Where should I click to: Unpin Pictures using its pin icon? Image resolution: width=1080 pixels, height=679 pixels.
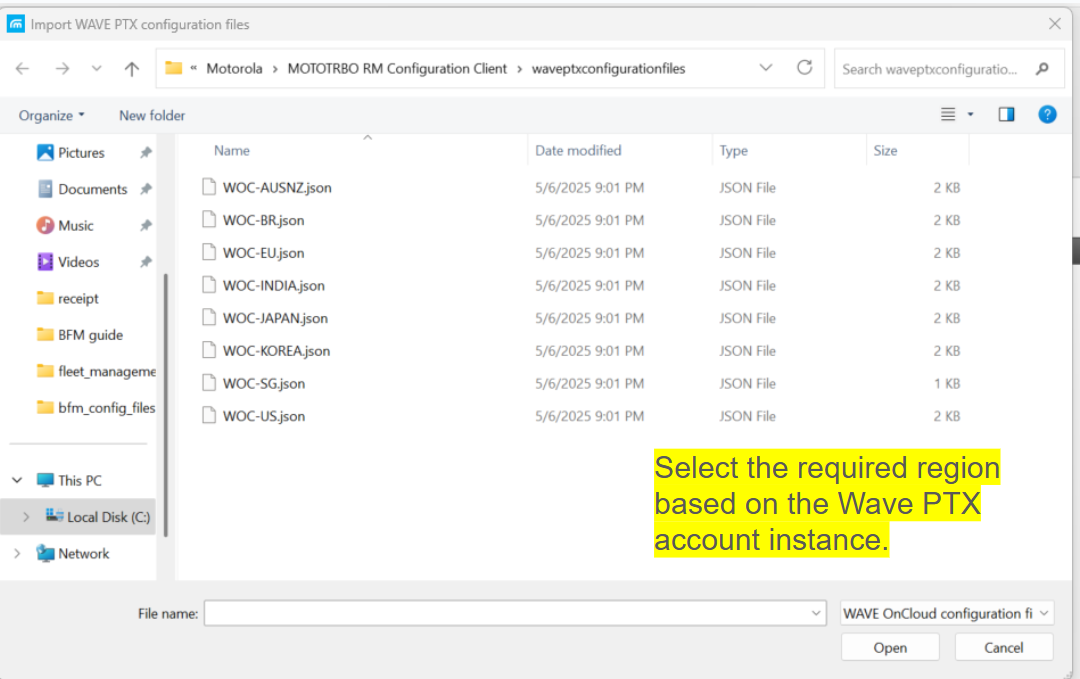pyautogui.click(x=145, y=153)
